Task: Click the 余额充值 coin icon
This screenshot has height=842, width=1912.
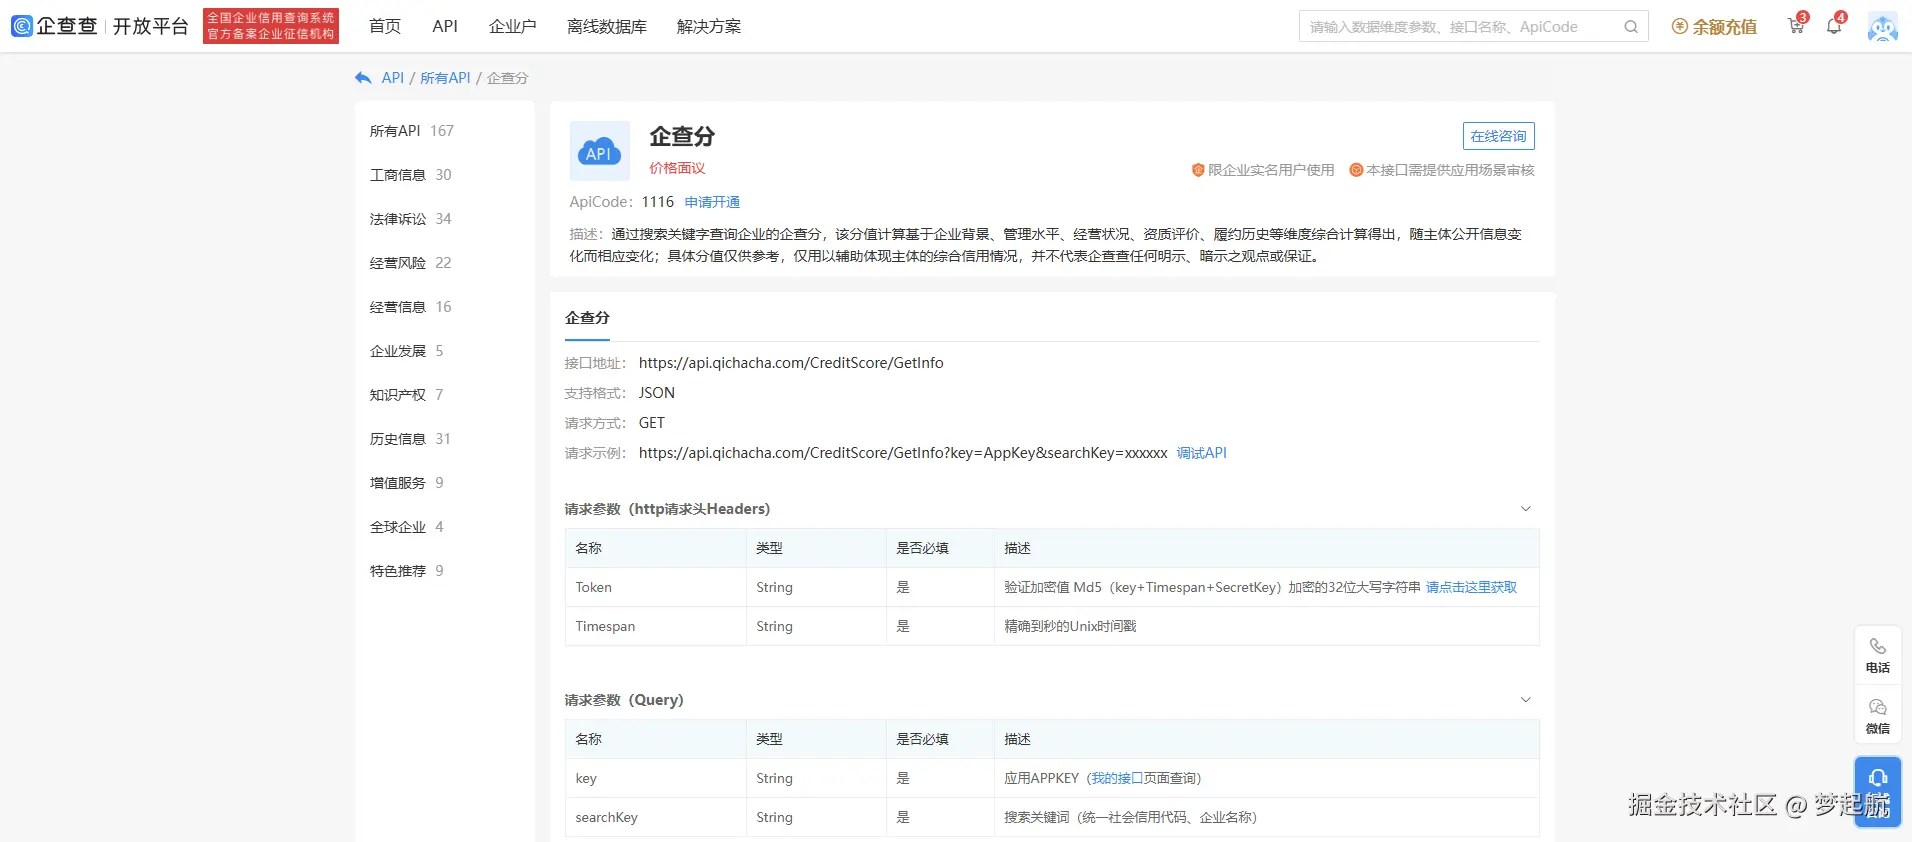Action: coord(1680,27)
